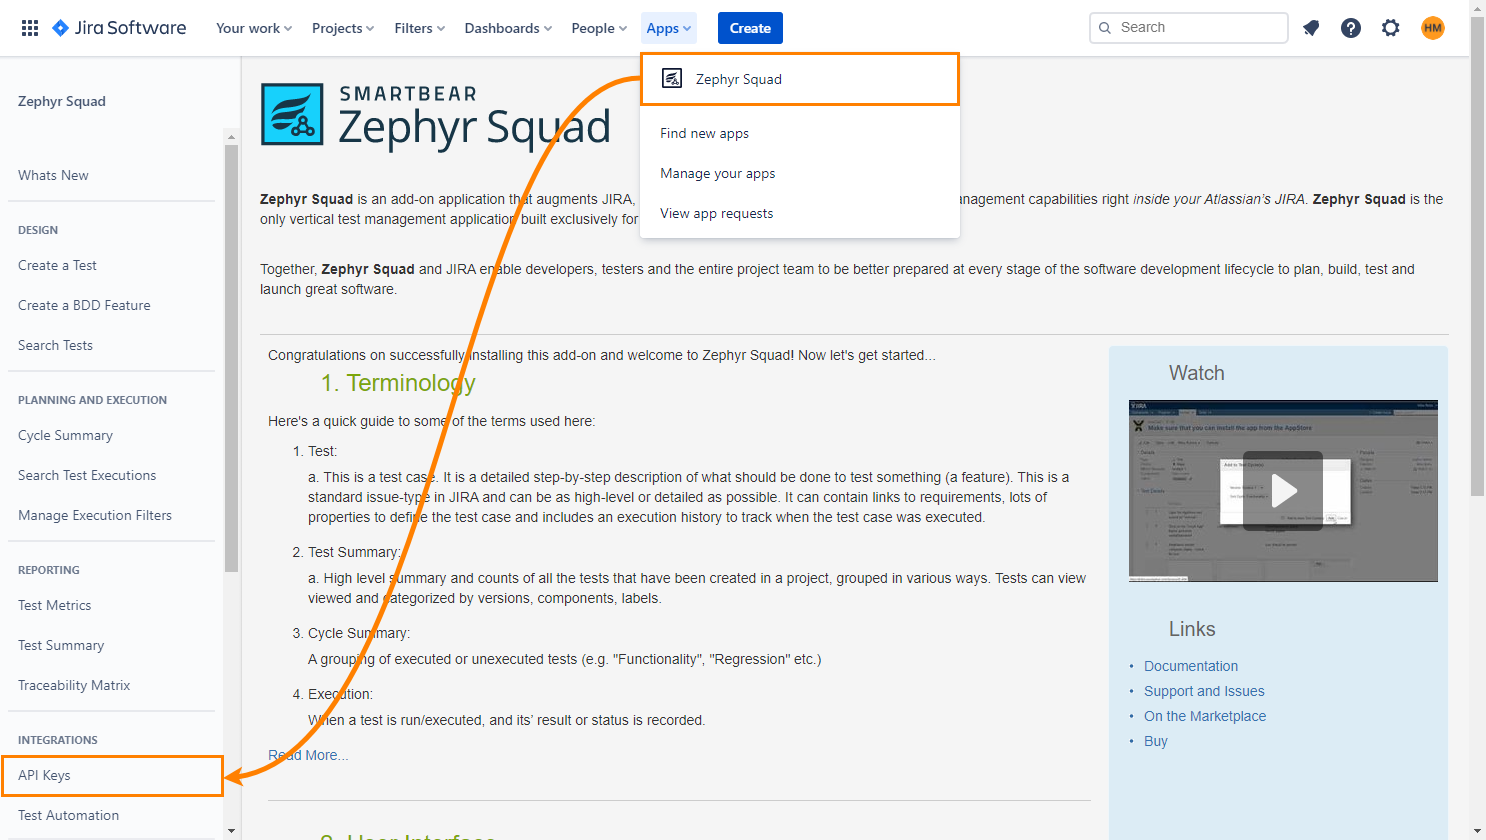Open the Filters menu
This screenshot has height=840, width=1486.
click(419, 27)
